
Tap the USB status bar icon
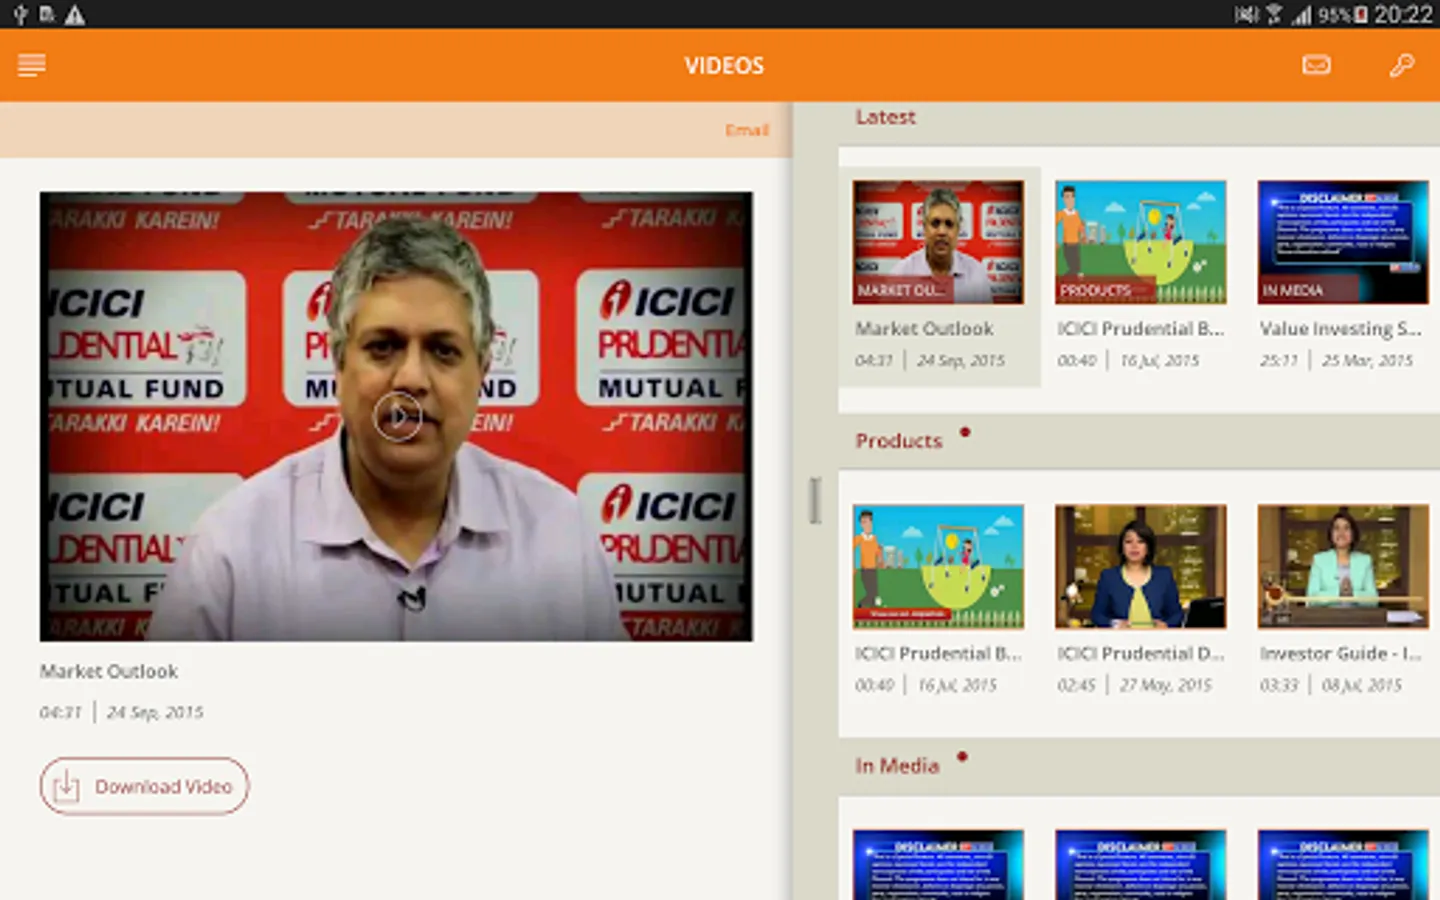19,15
